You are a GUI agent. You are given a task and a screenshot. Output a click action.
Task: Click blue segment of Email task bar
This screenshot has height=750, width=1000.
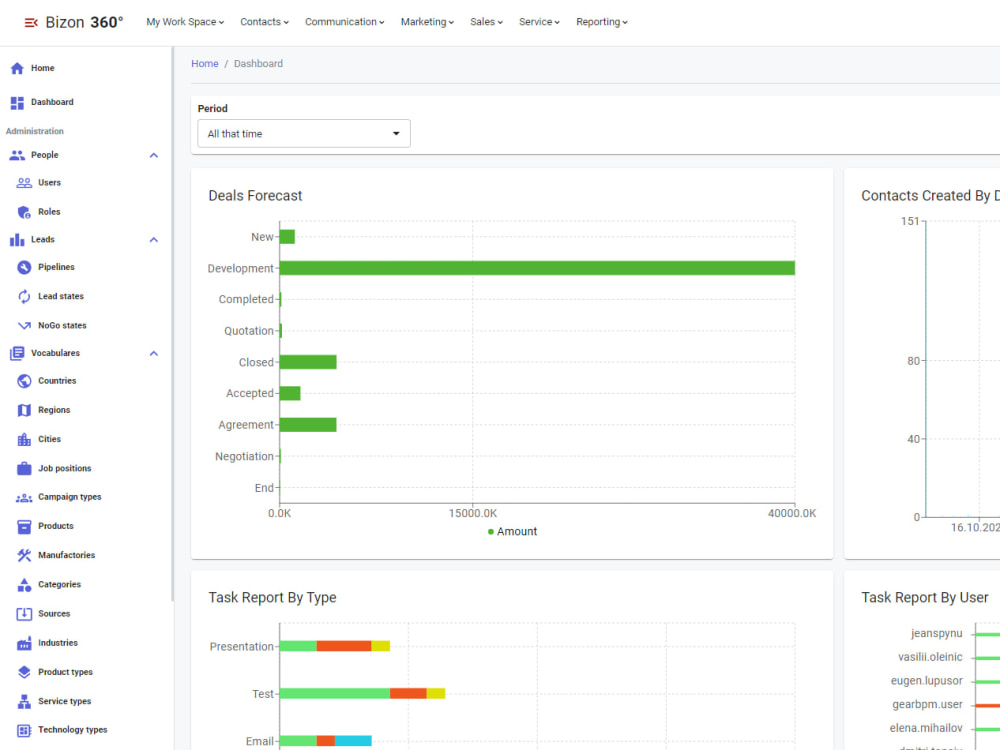pos(353,741)
